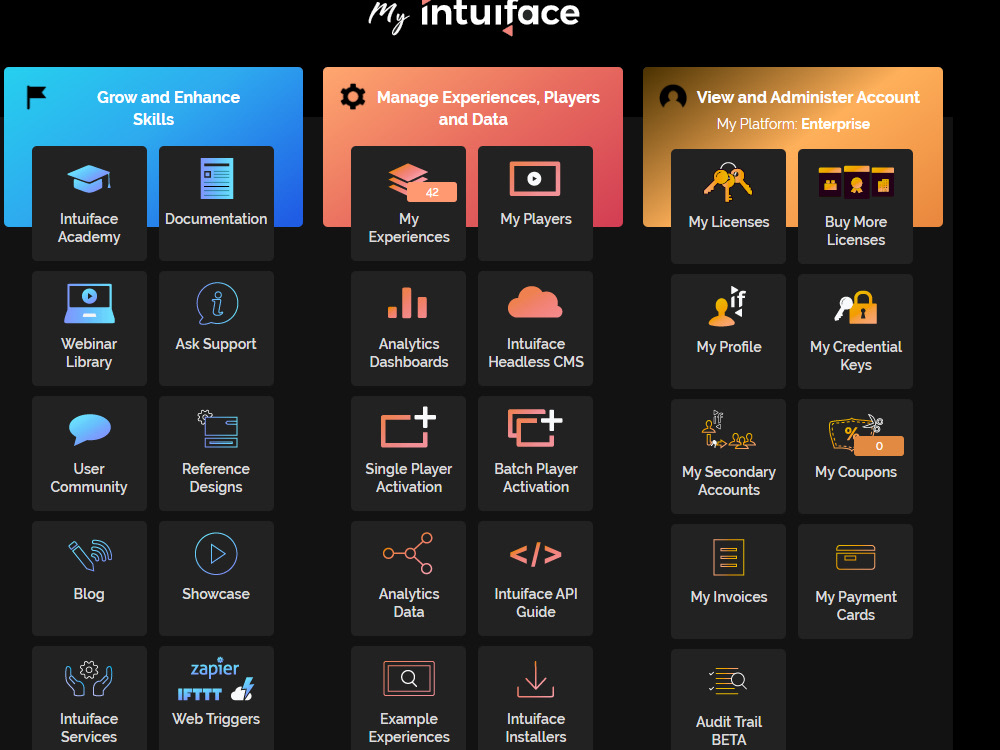Click the Showcase play circle icon
This screenshot has height=750, width=1000.
pyautogui.click(x=216, y=554)
